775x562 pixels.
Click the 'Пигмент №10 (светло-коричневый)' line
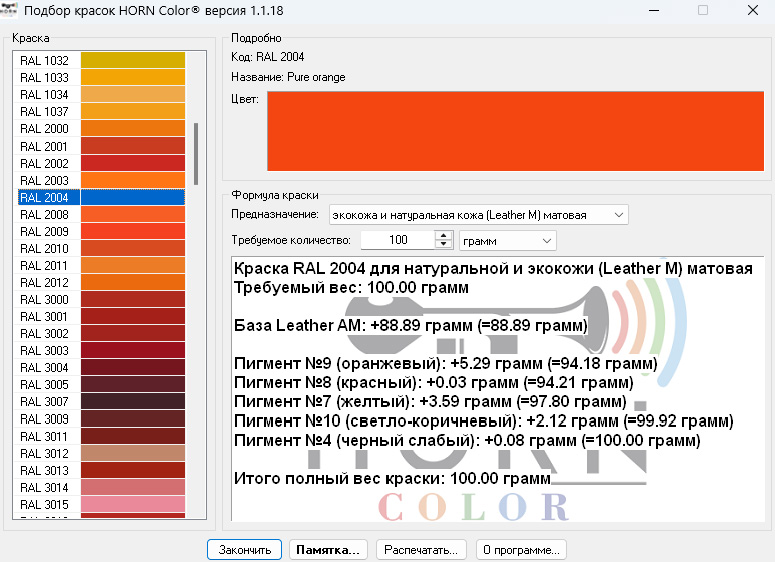coord(484,421)
